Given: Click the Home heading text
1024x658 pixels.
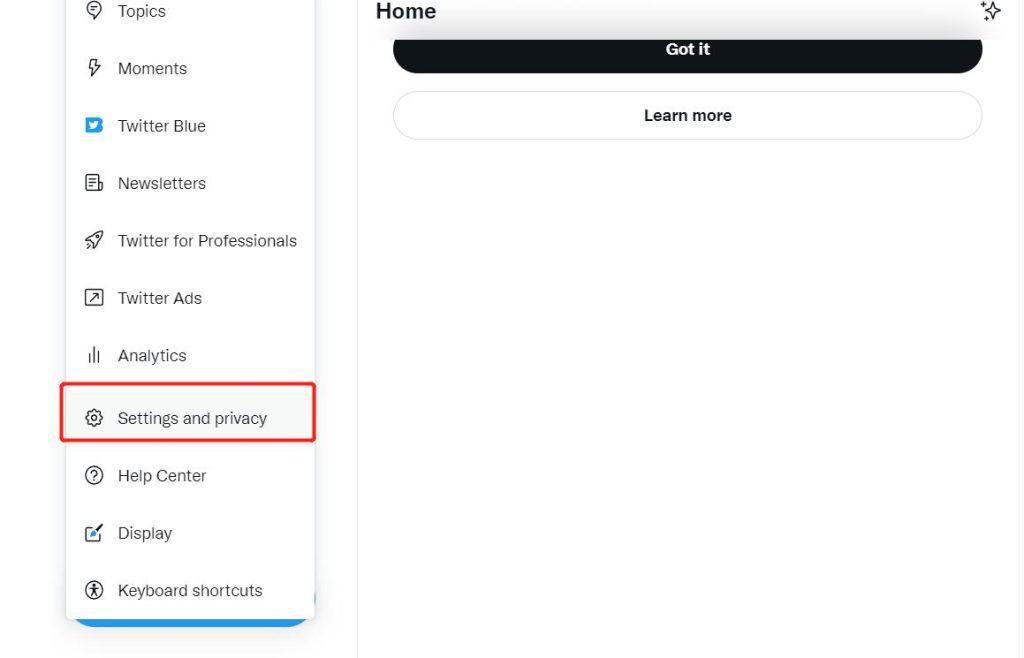Looking at the screenshot, I should pyautogui.click(x=406, y=12).
